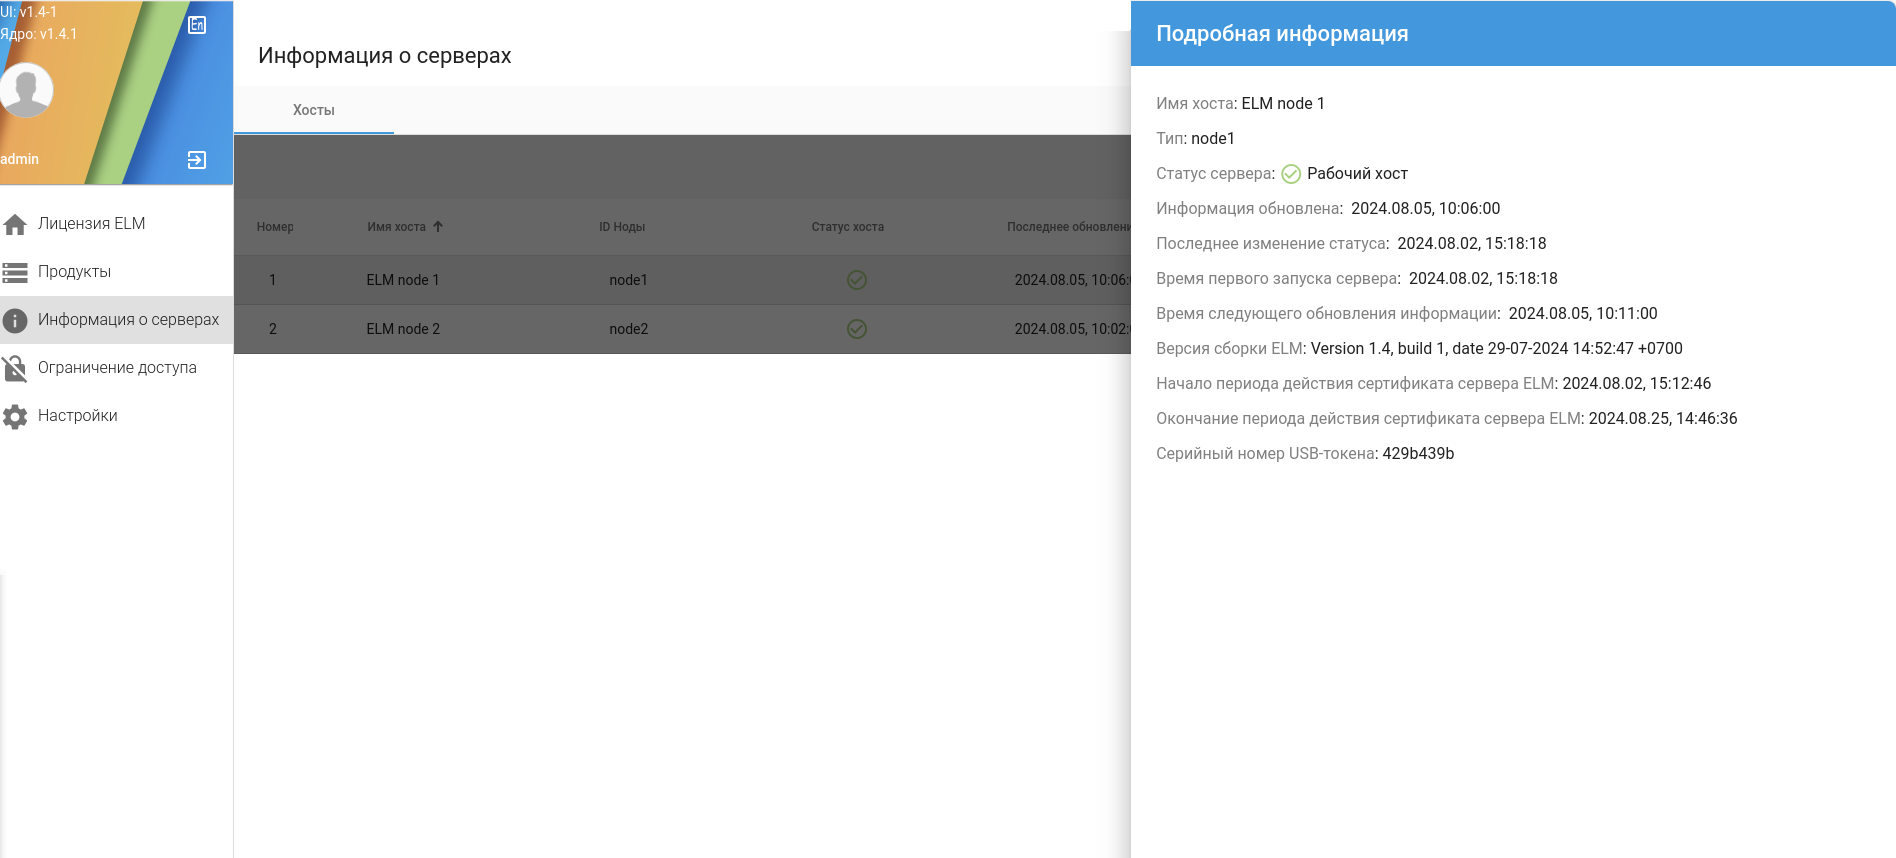
Task: Click the Подробная информация panel title
Action: coord(1282,34)
